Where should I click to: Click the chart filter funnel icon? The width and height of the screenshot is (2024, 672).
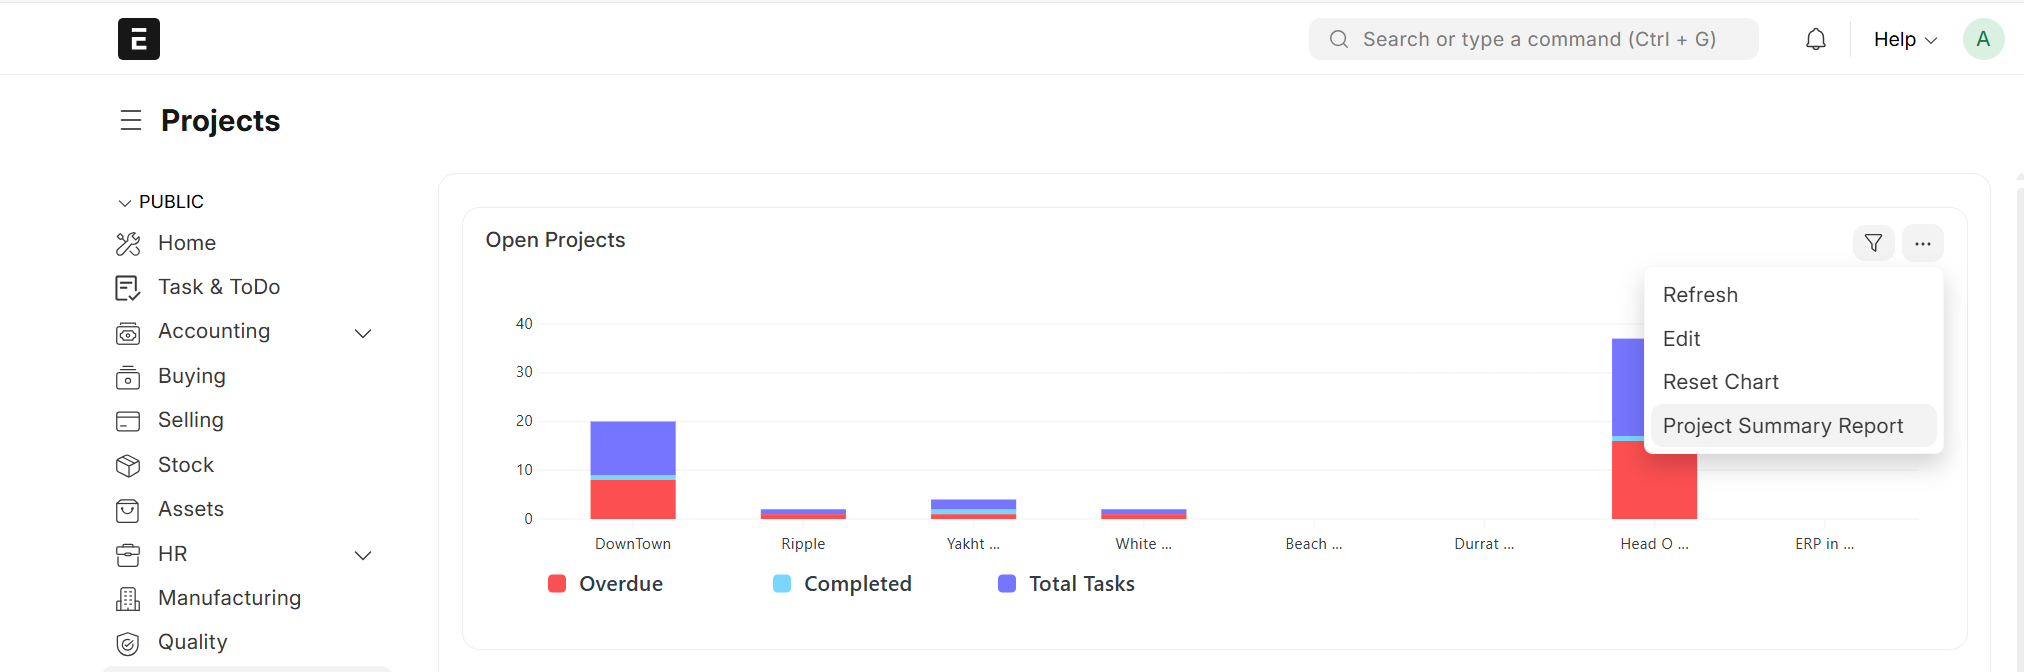click(1873, 243)
